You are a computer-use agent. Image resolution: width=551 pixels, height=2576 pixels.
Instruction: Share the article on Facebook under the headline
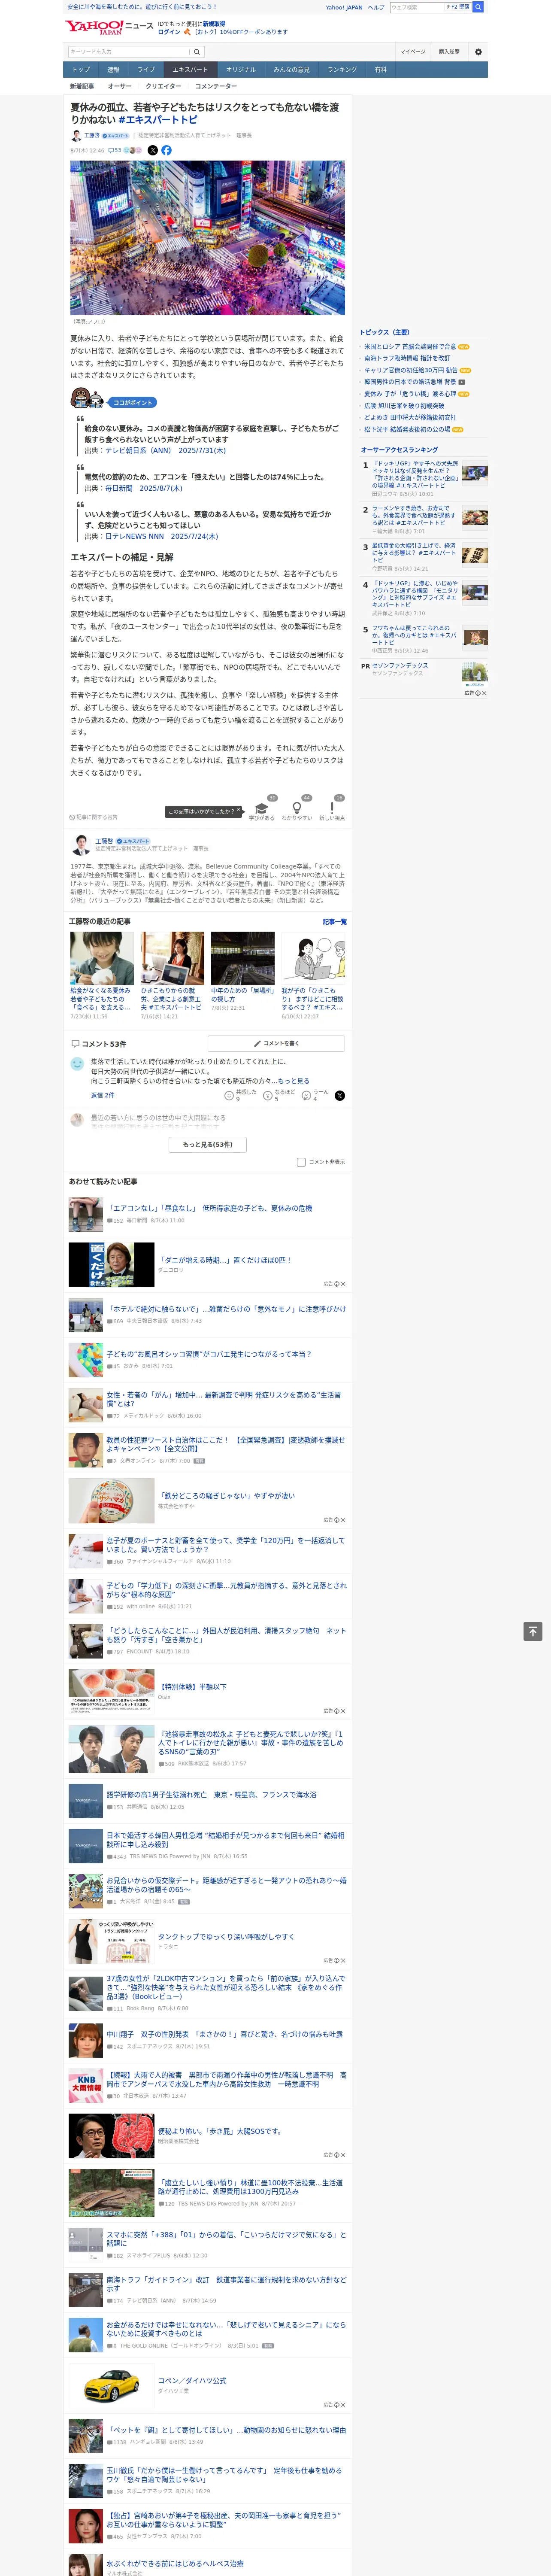tap(166, 150)
